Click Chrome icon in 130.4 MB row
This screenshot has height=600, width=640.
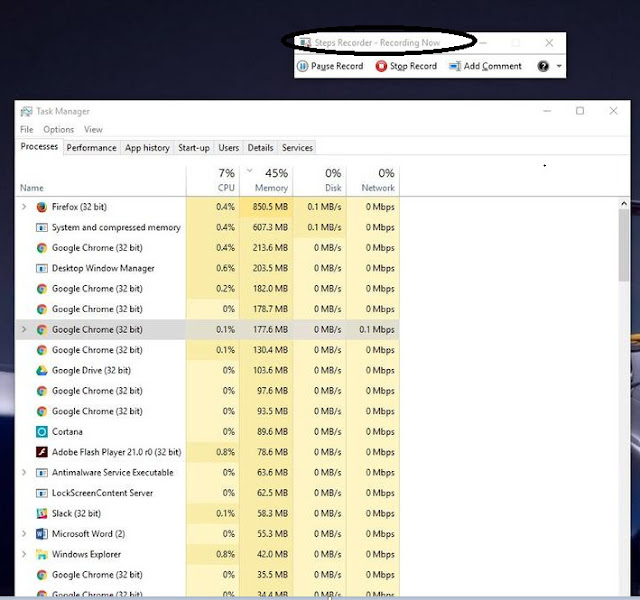coord(42,350)
